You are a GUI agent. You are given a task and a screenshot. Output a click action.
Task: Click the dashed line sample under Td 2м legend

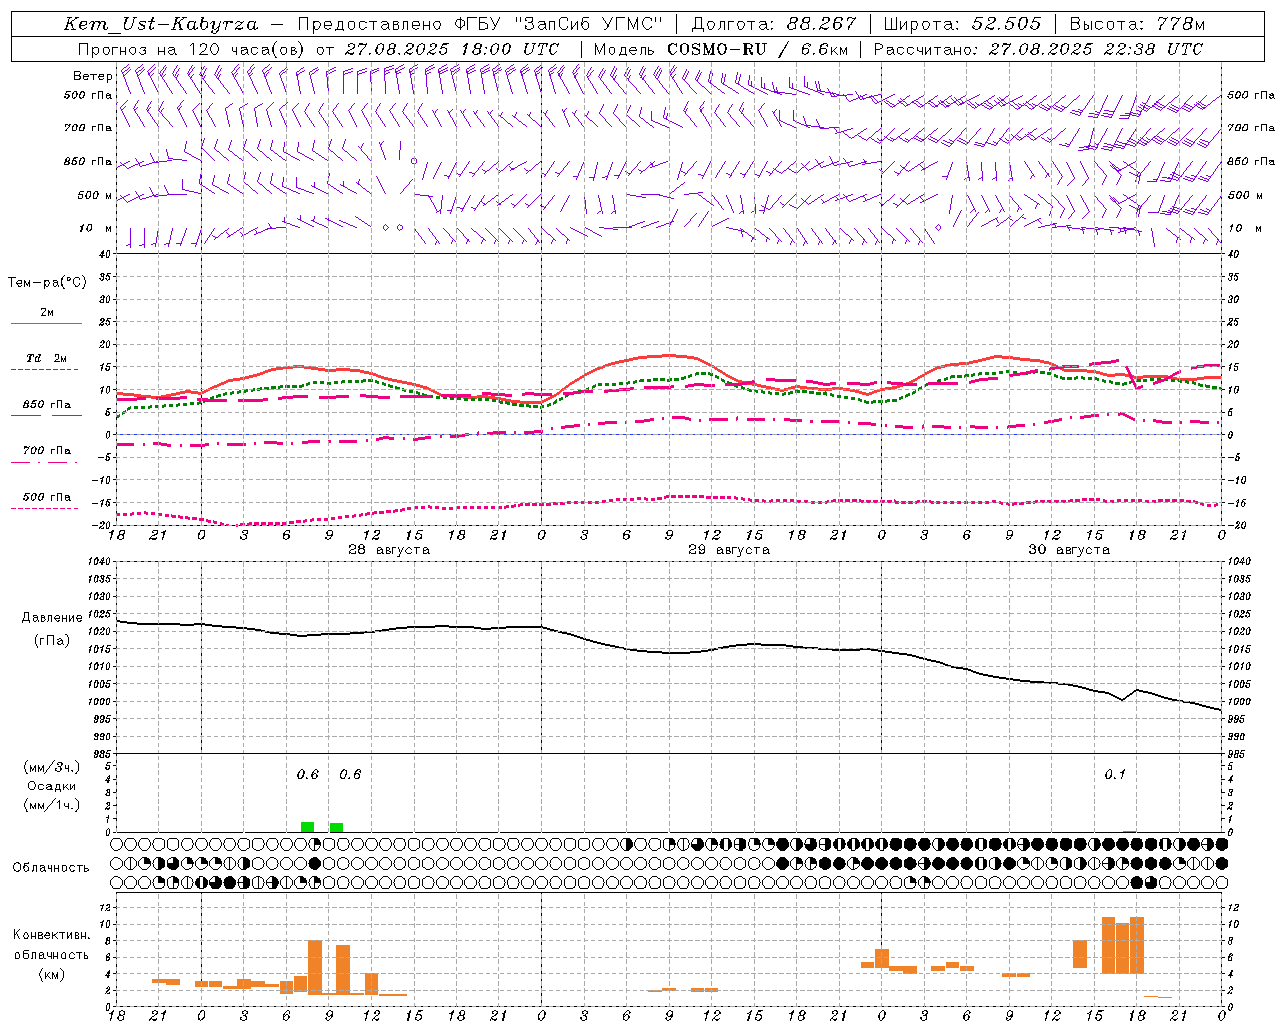tap(45, 370)
